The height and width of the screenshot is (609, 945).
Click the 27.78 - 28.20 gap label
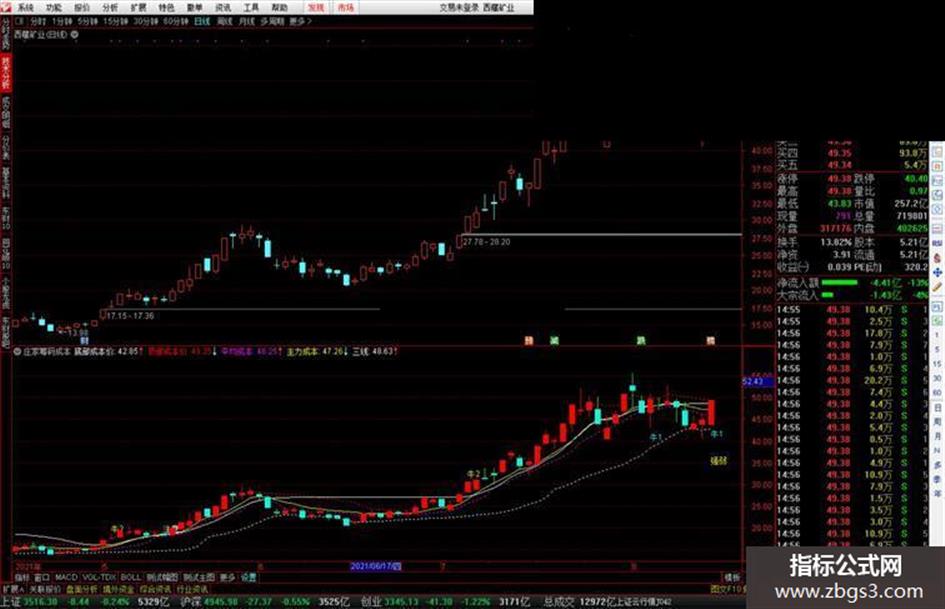click(x=487, y=242)
